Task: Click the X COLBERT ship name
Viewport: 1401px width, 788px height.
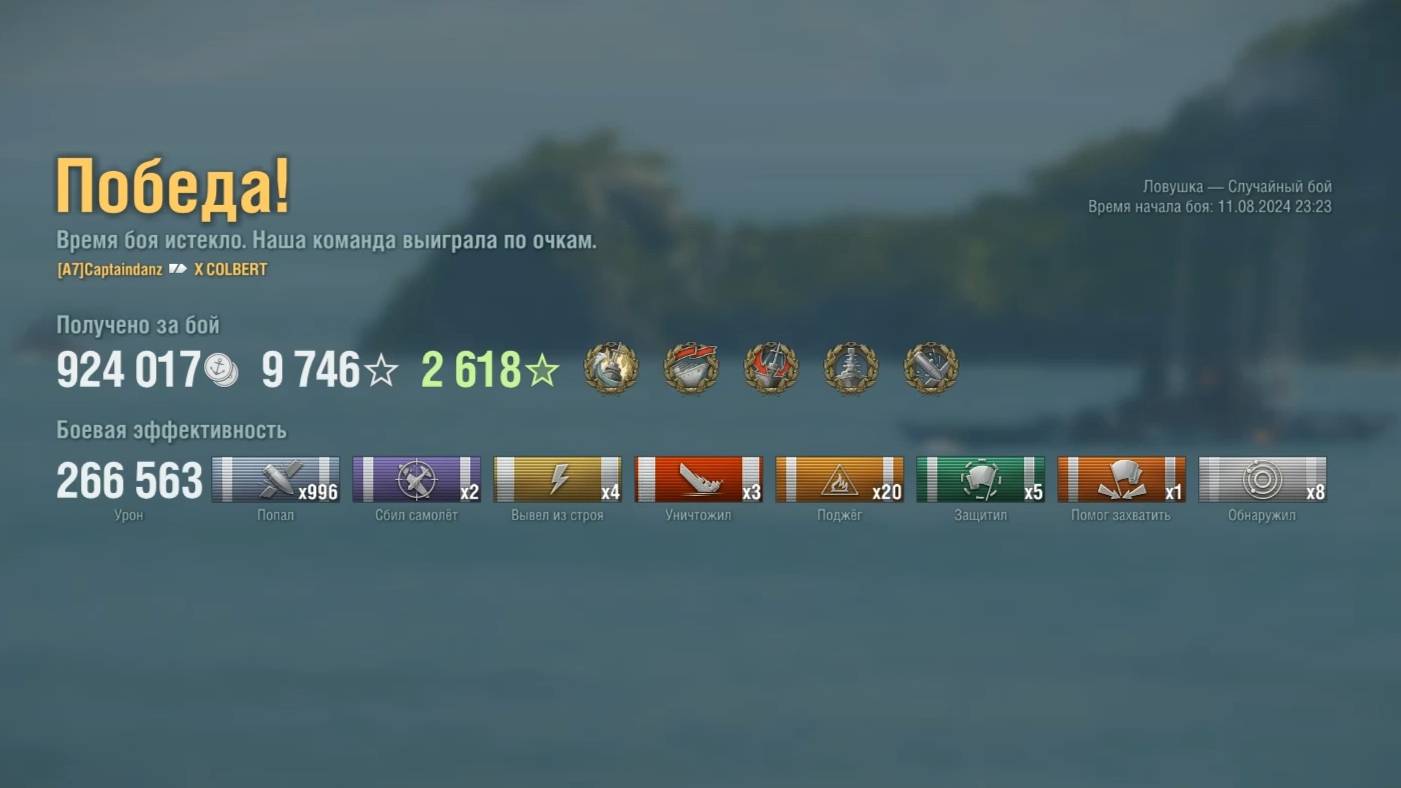Action: 231,270
